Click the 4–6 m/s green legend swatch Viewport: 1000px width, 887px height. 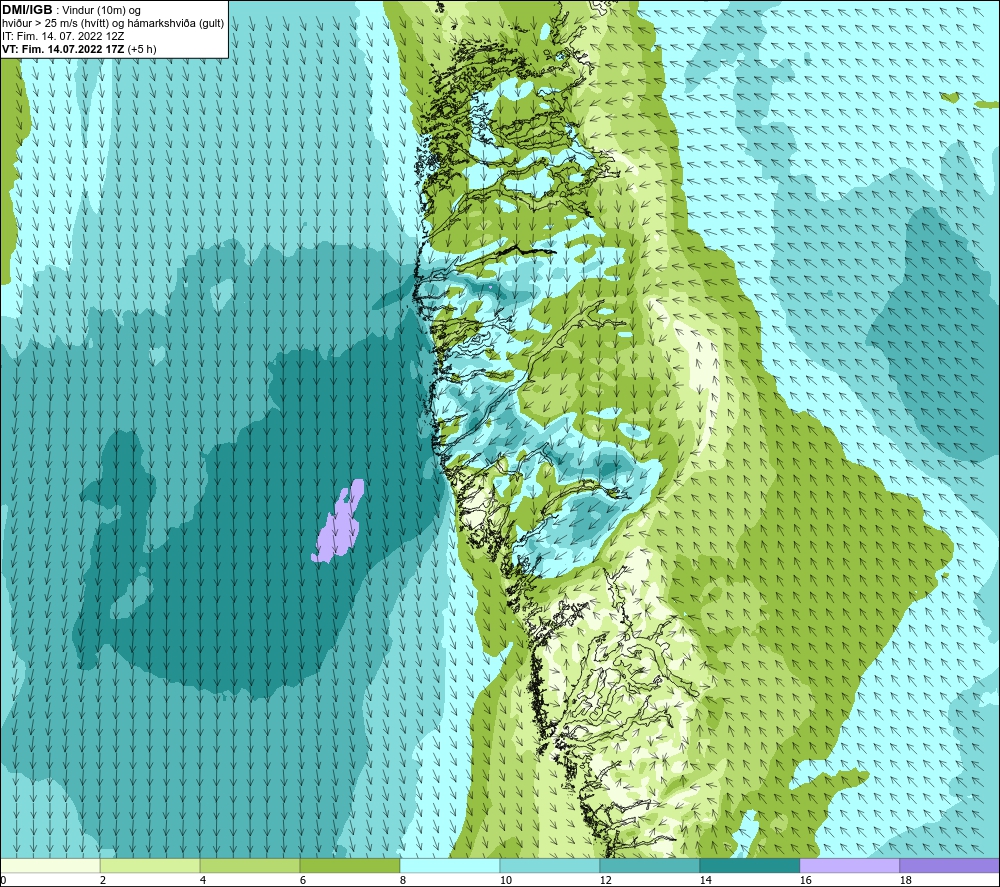click(x=250, y=865)
